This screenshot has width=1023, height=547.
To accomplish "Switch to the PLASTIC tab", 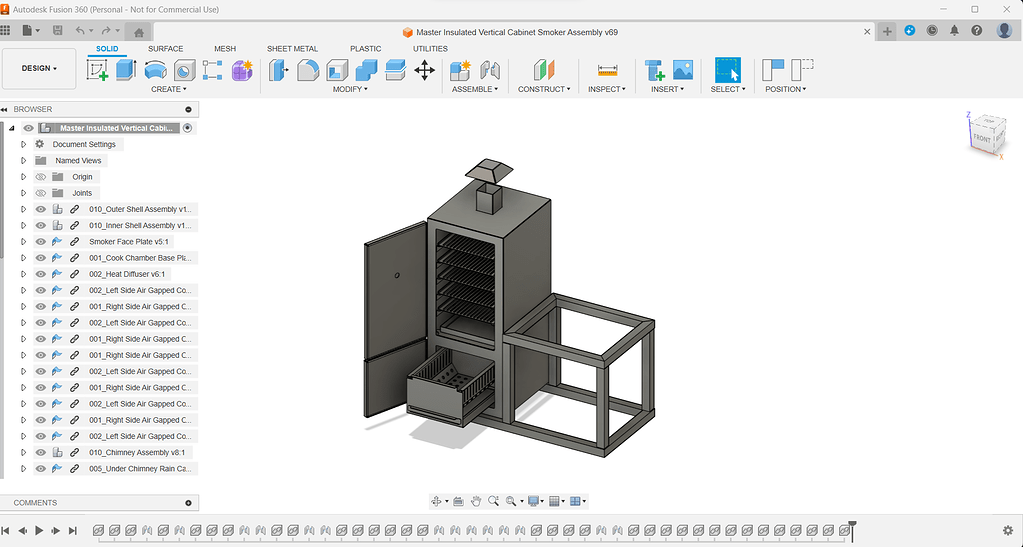I will [x=365, y=49].
